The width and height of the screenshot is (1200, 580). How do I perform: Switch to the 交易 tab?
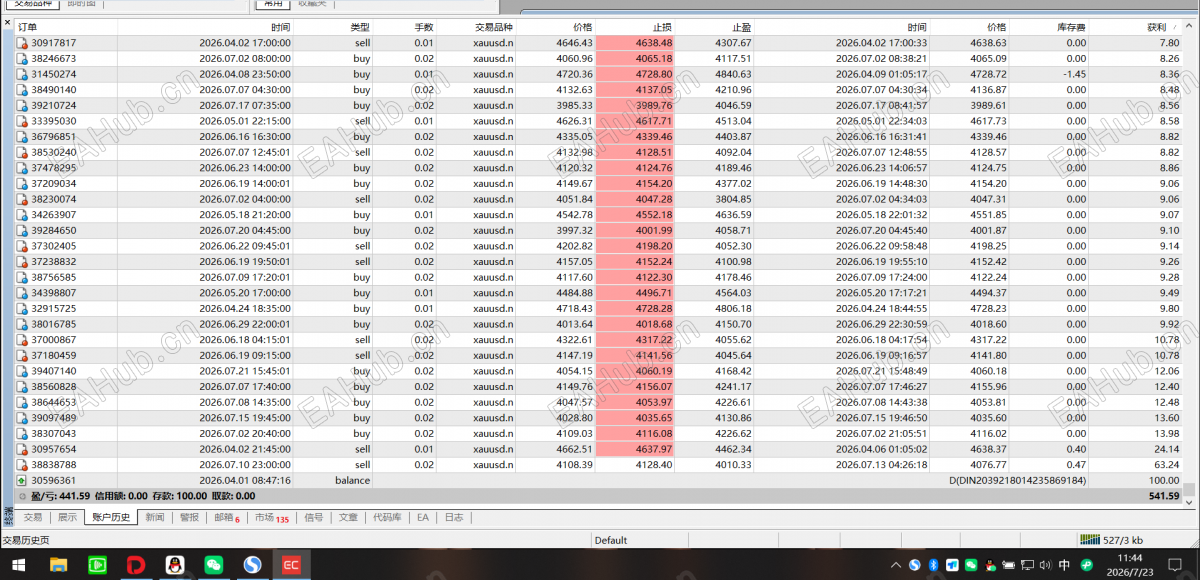tap(33, 518)
